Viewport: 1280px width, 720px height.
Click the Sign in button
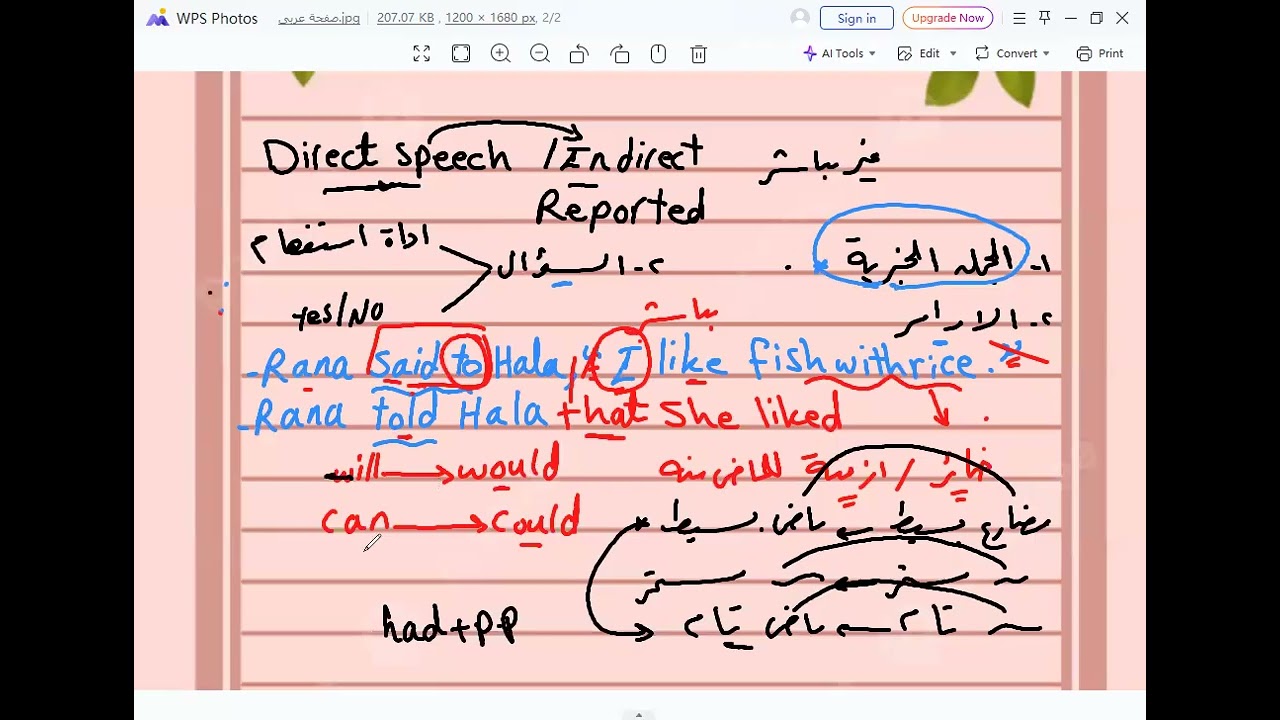click(x=856, y=18)
